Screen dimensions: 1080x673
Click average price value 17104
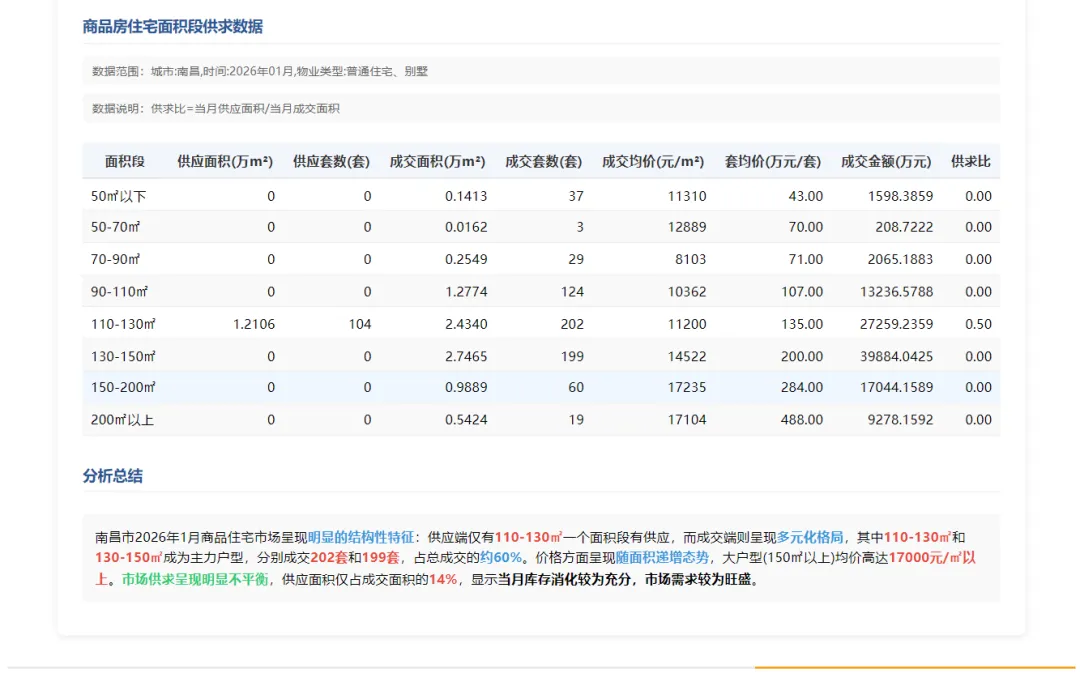(687, 420)
